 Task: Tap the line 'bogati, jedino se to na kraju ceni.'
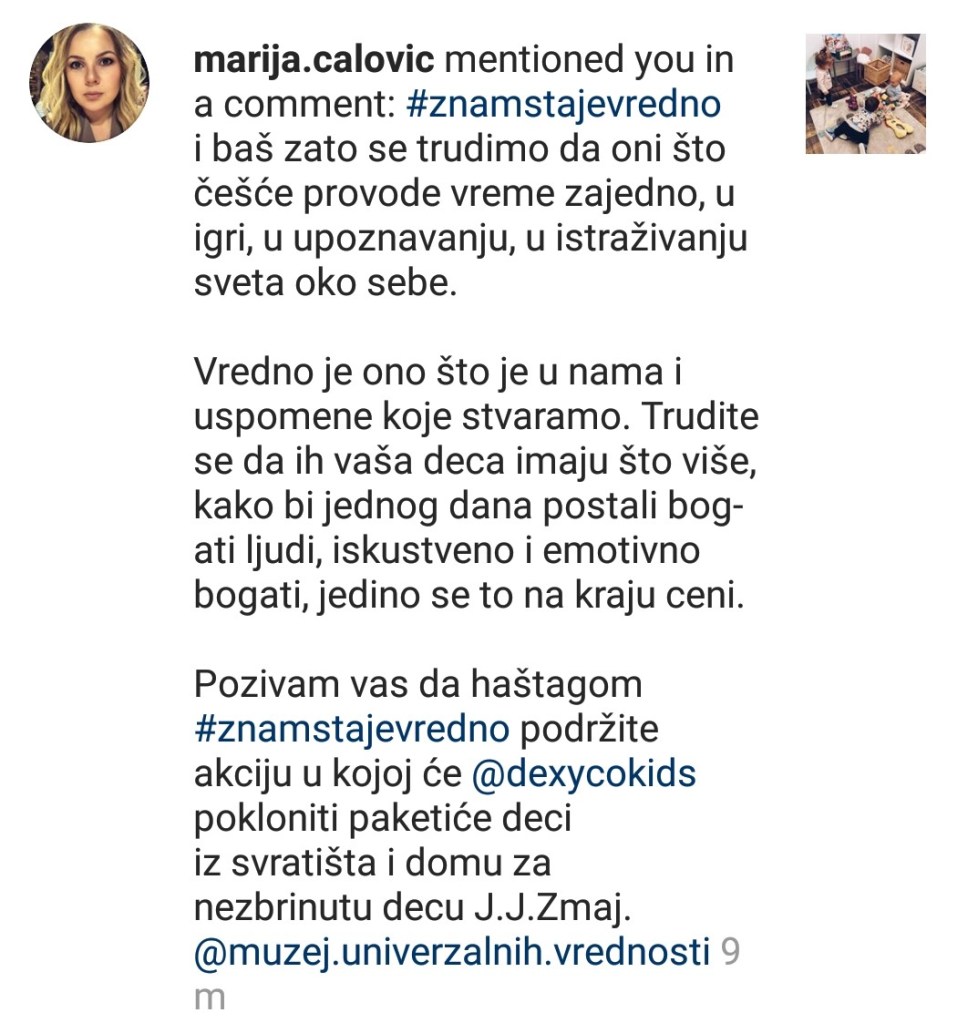pos(469,595)
